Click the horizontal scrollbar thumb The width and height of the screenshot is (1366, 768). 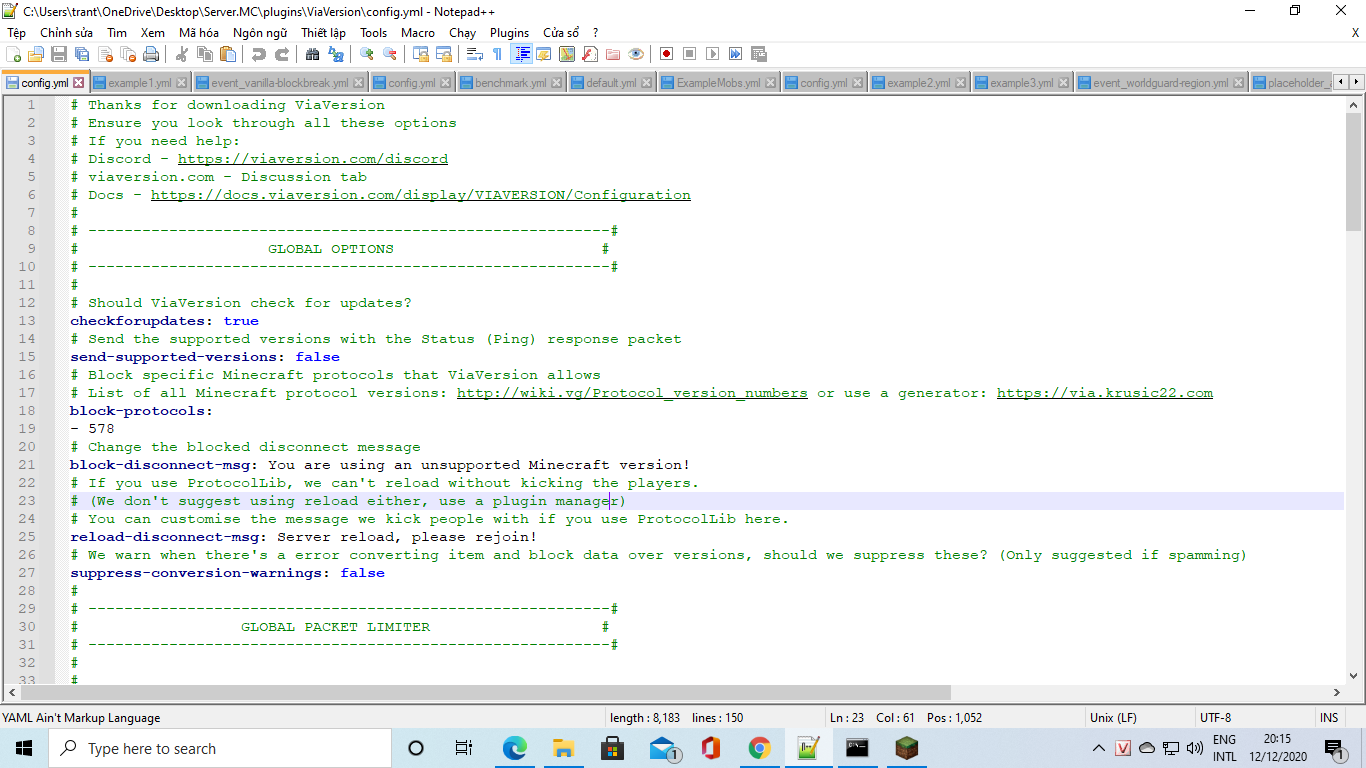click(x=485, y=692)
